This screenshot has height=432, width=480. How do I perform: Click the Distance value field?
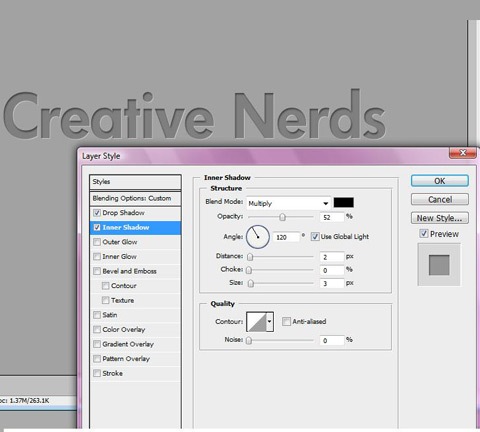coord(332,257)
